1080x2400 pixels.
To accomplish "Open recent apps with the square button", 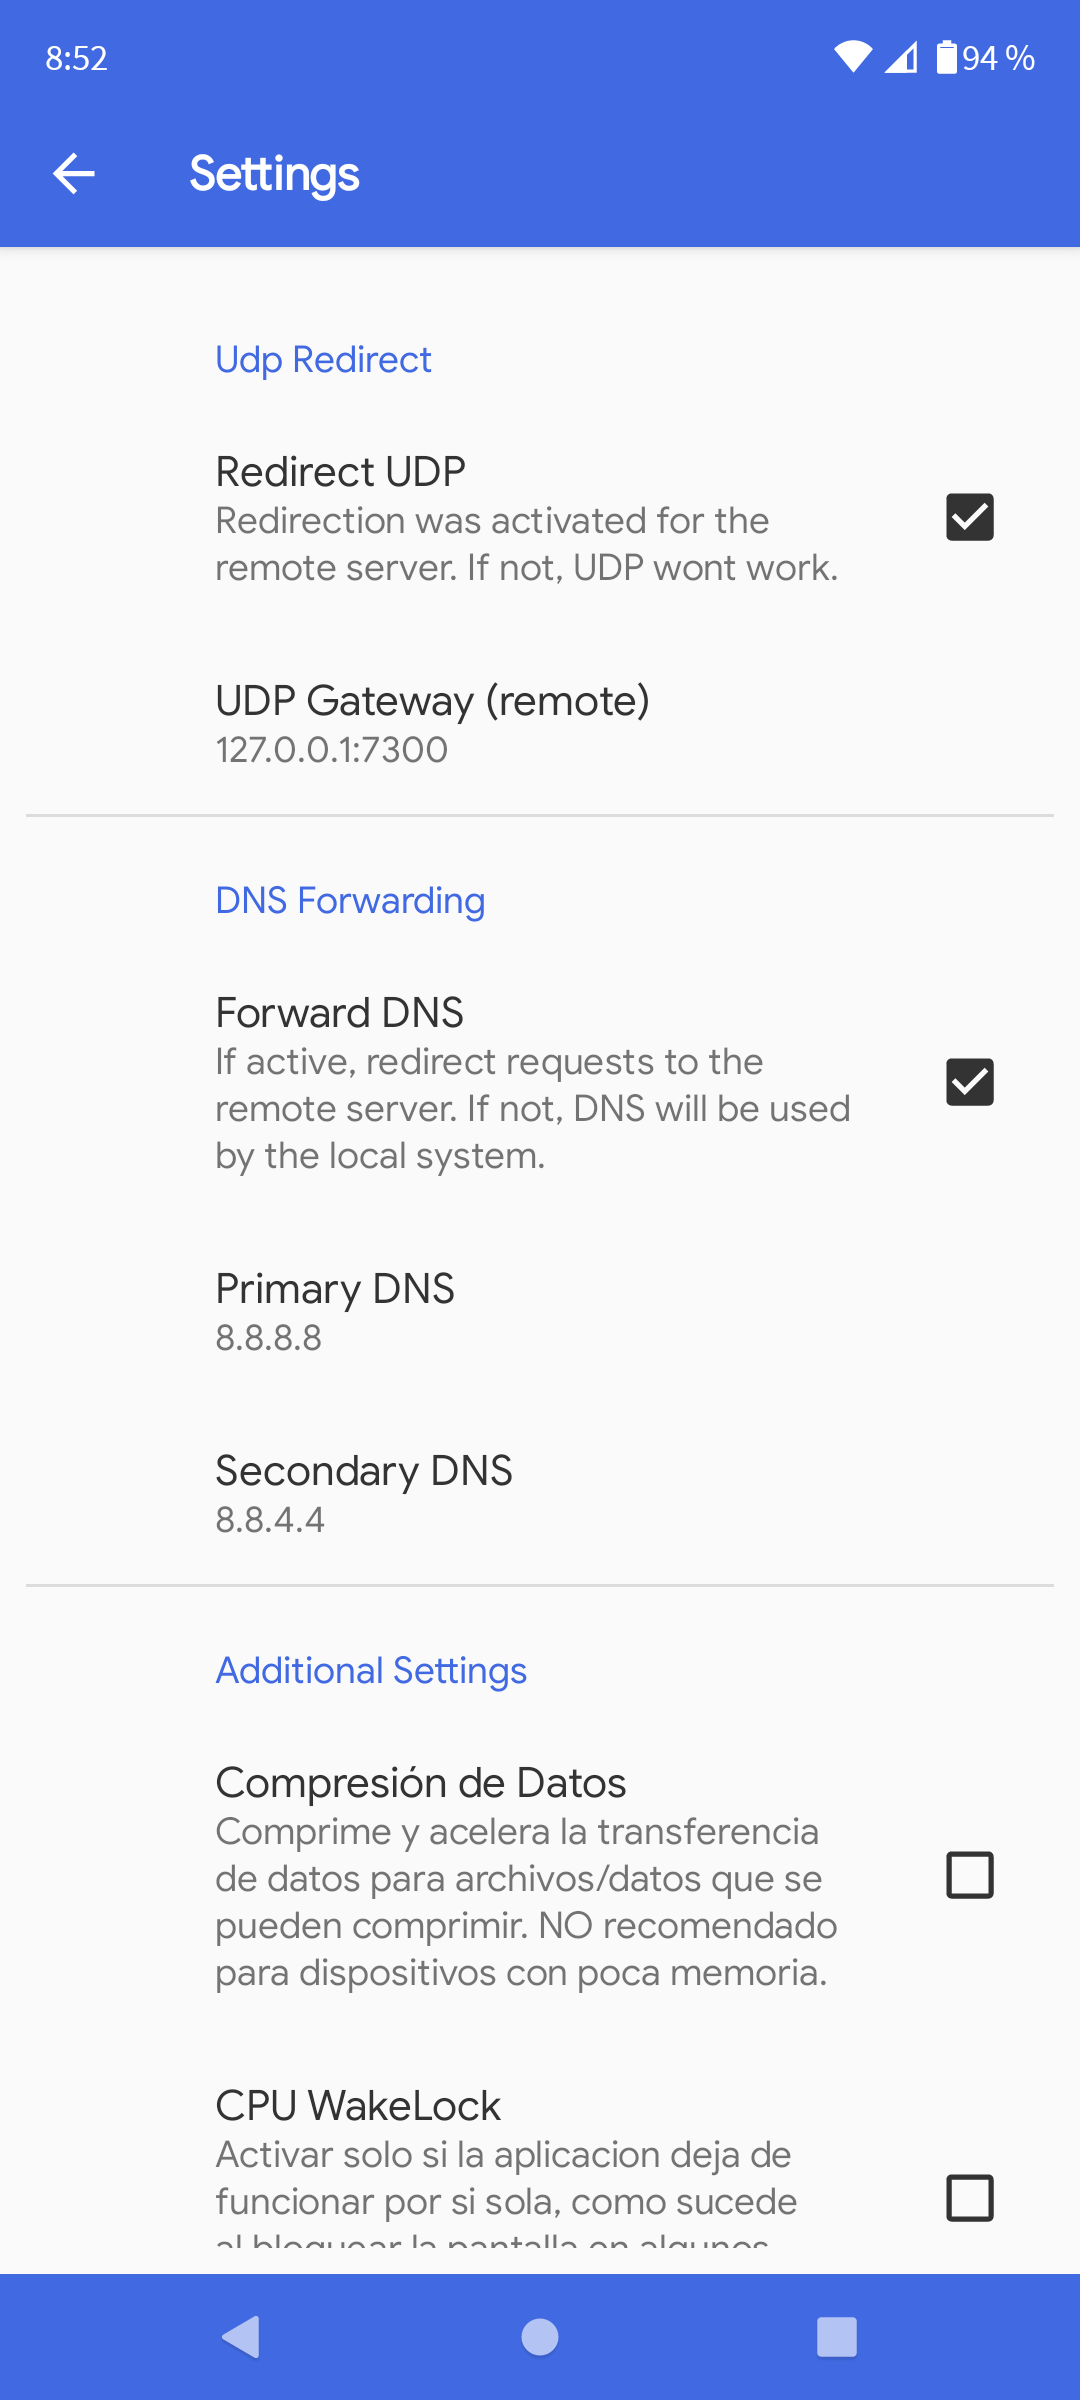I will pyautogui.click(x=837, y=2337).
